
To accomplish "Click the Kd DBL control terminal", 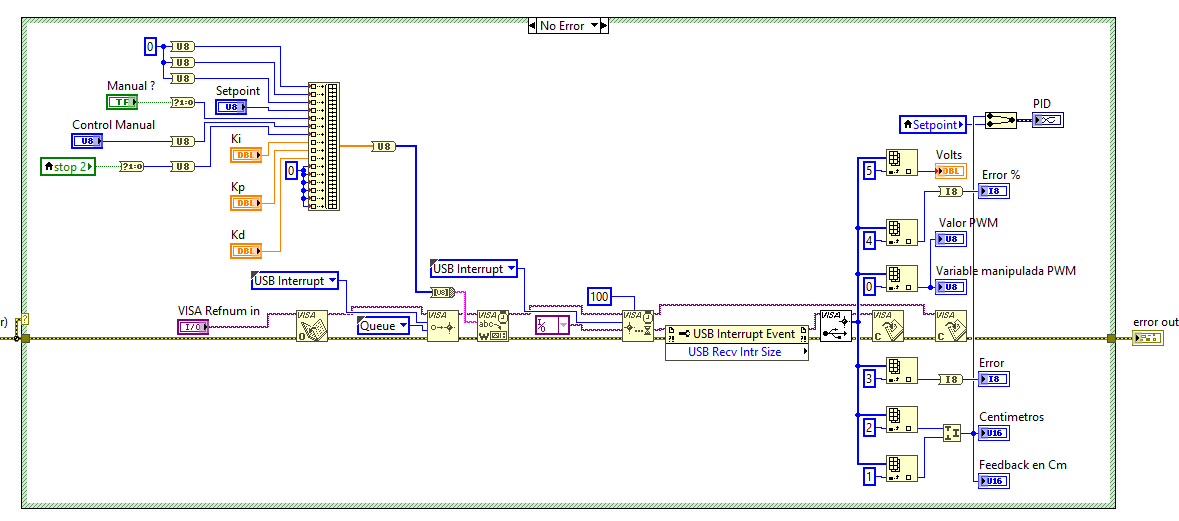I will [247, 250].
